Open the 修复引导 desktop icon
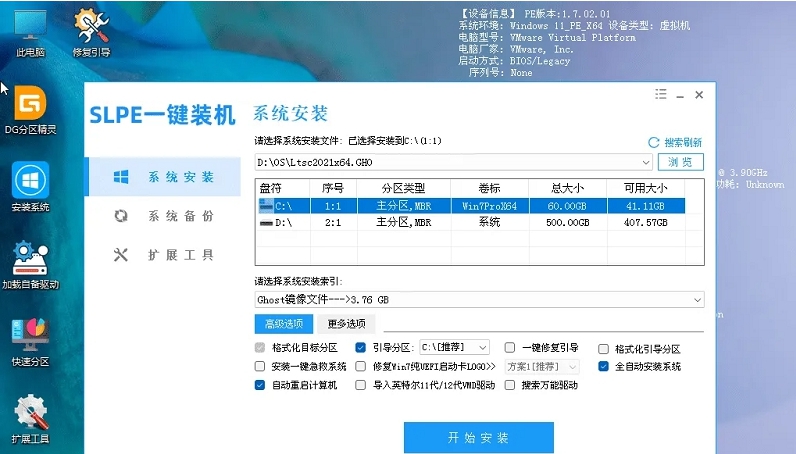796x454 pixels. point(91,33)
